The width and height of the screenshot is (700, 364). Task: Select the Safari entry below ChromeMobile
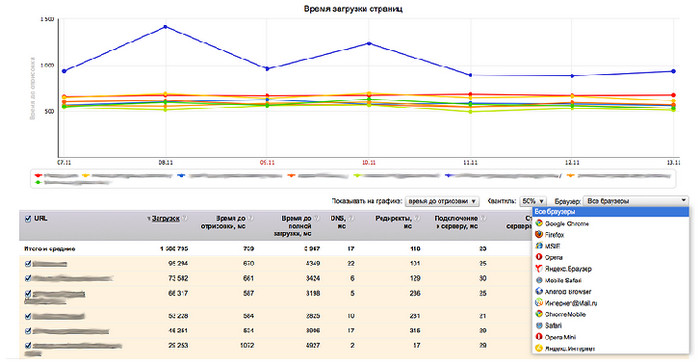(553, 326)
